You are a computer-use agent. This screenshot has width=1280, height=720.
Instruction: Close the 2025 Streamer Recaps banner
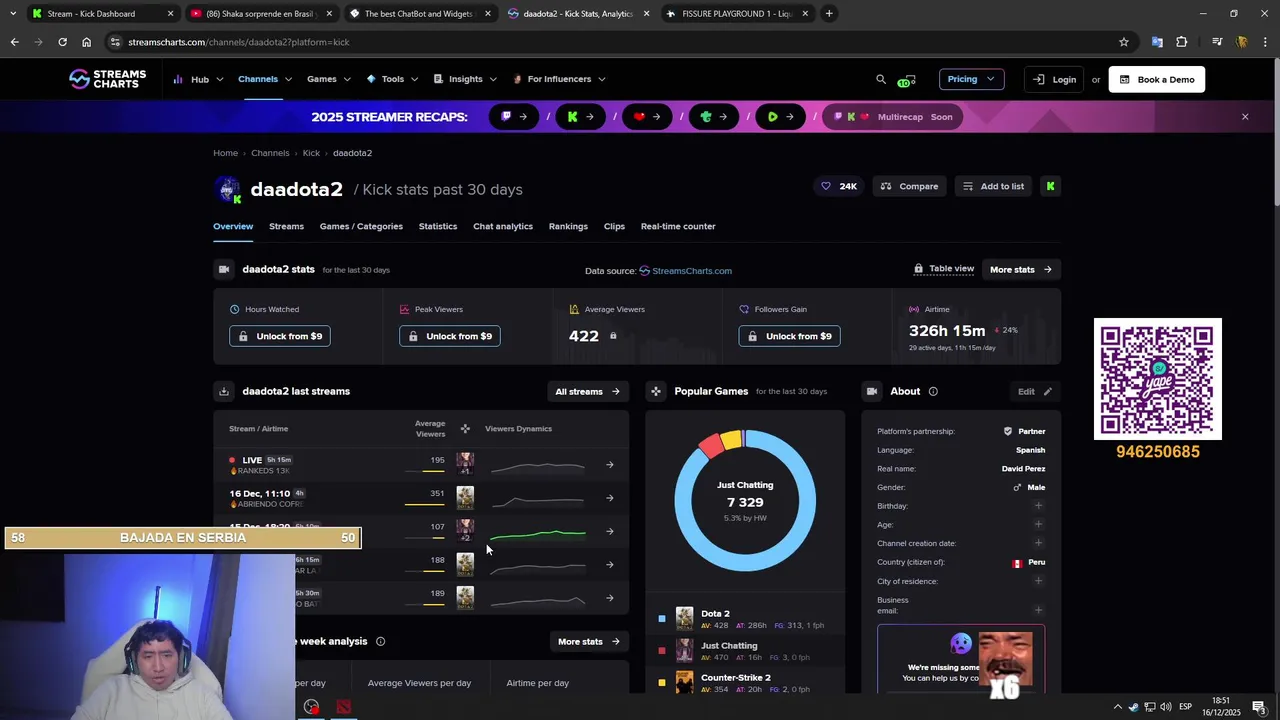[1245, 117]
